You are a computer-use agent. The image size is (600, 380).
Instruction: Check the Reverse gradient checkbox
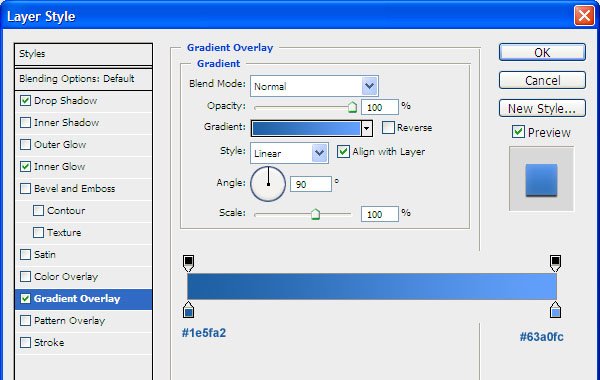[x=388, y=127]
